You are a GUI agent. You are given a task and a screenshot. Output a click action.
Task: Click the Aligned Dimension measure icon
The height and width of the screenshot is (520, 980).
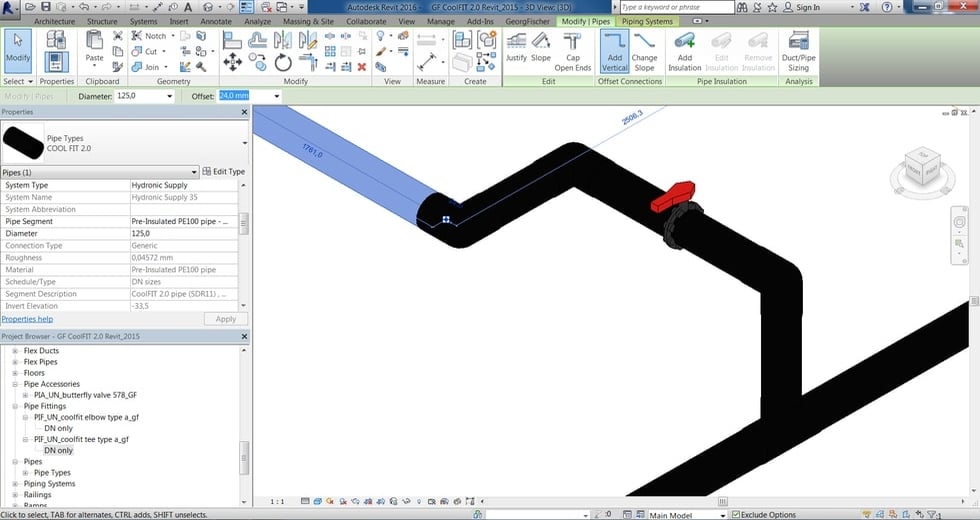[x=426, y=62]
